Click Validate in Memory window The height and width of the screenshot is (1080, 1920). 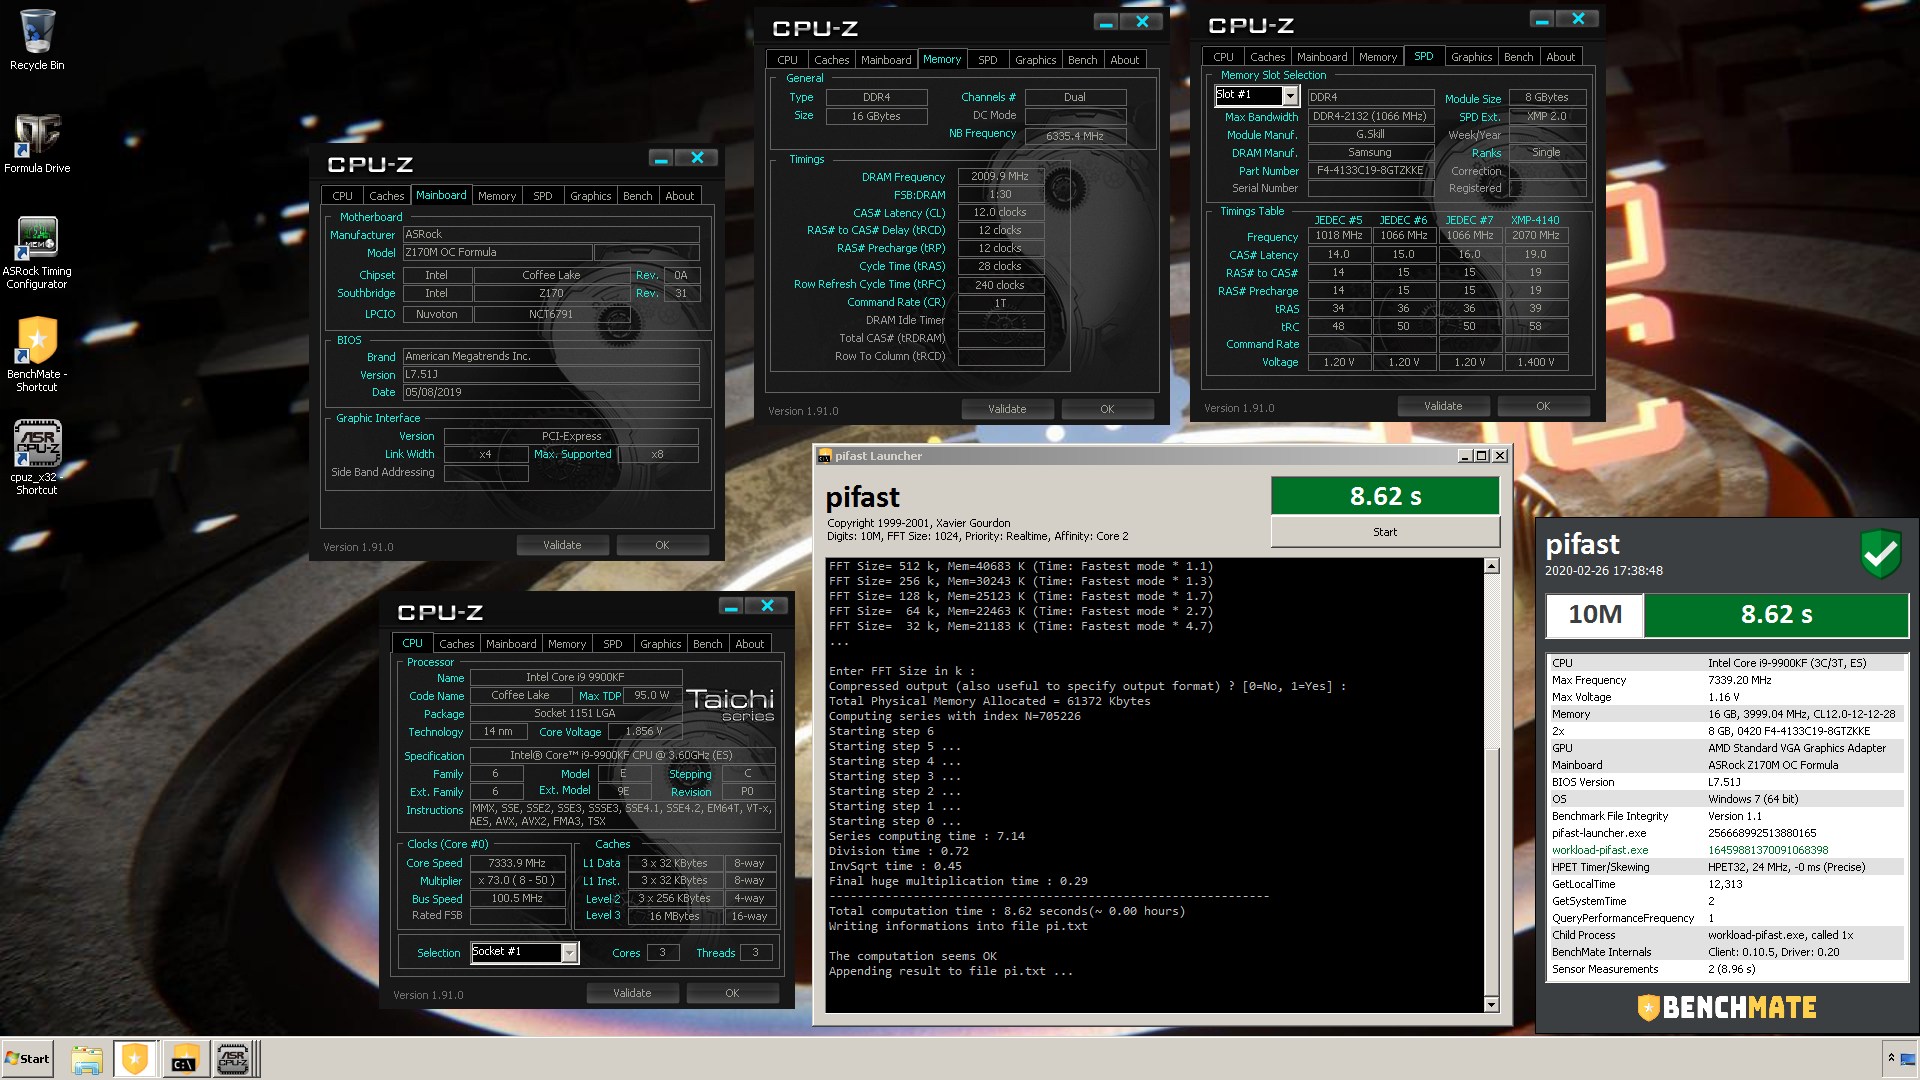click(1007, 409)
